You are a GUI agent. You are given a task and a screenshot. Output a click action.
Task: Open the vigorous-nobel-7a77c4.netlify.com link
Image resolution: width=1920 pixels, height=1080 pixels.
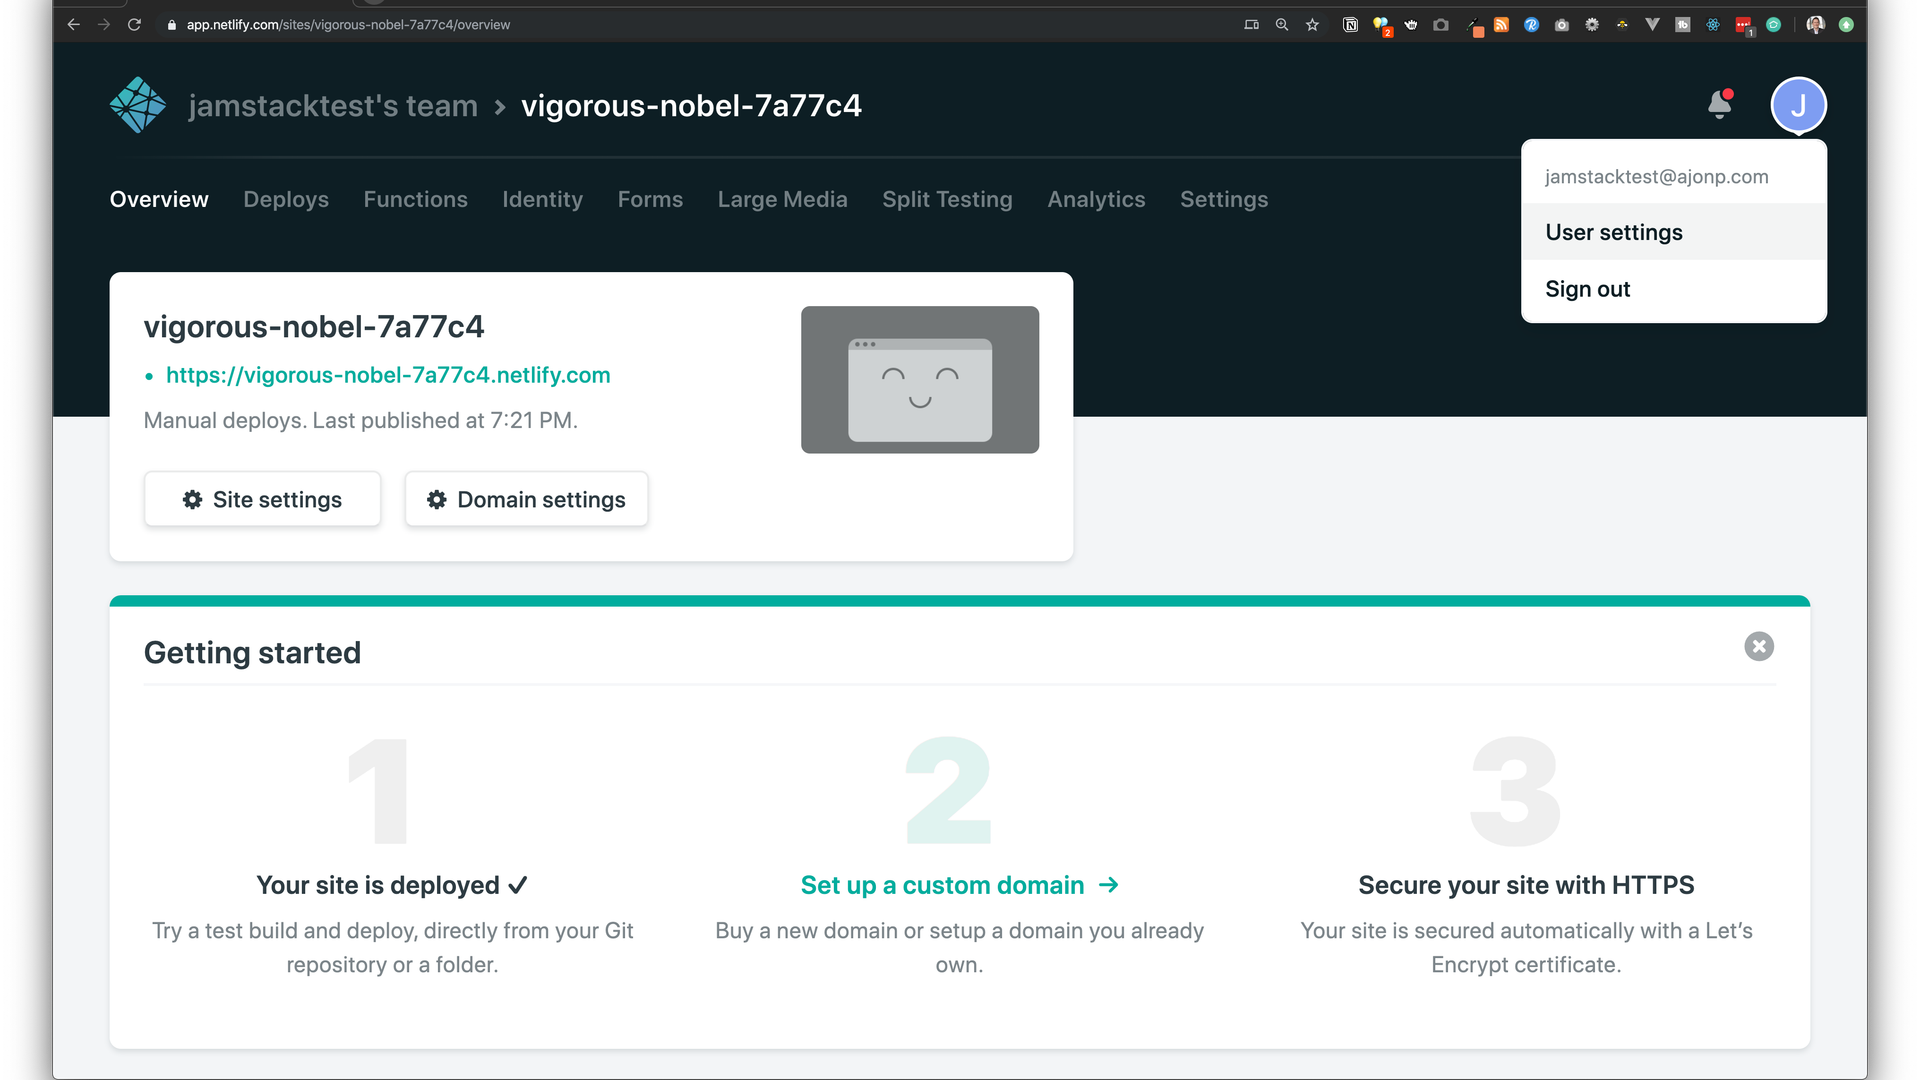point(388,375)
